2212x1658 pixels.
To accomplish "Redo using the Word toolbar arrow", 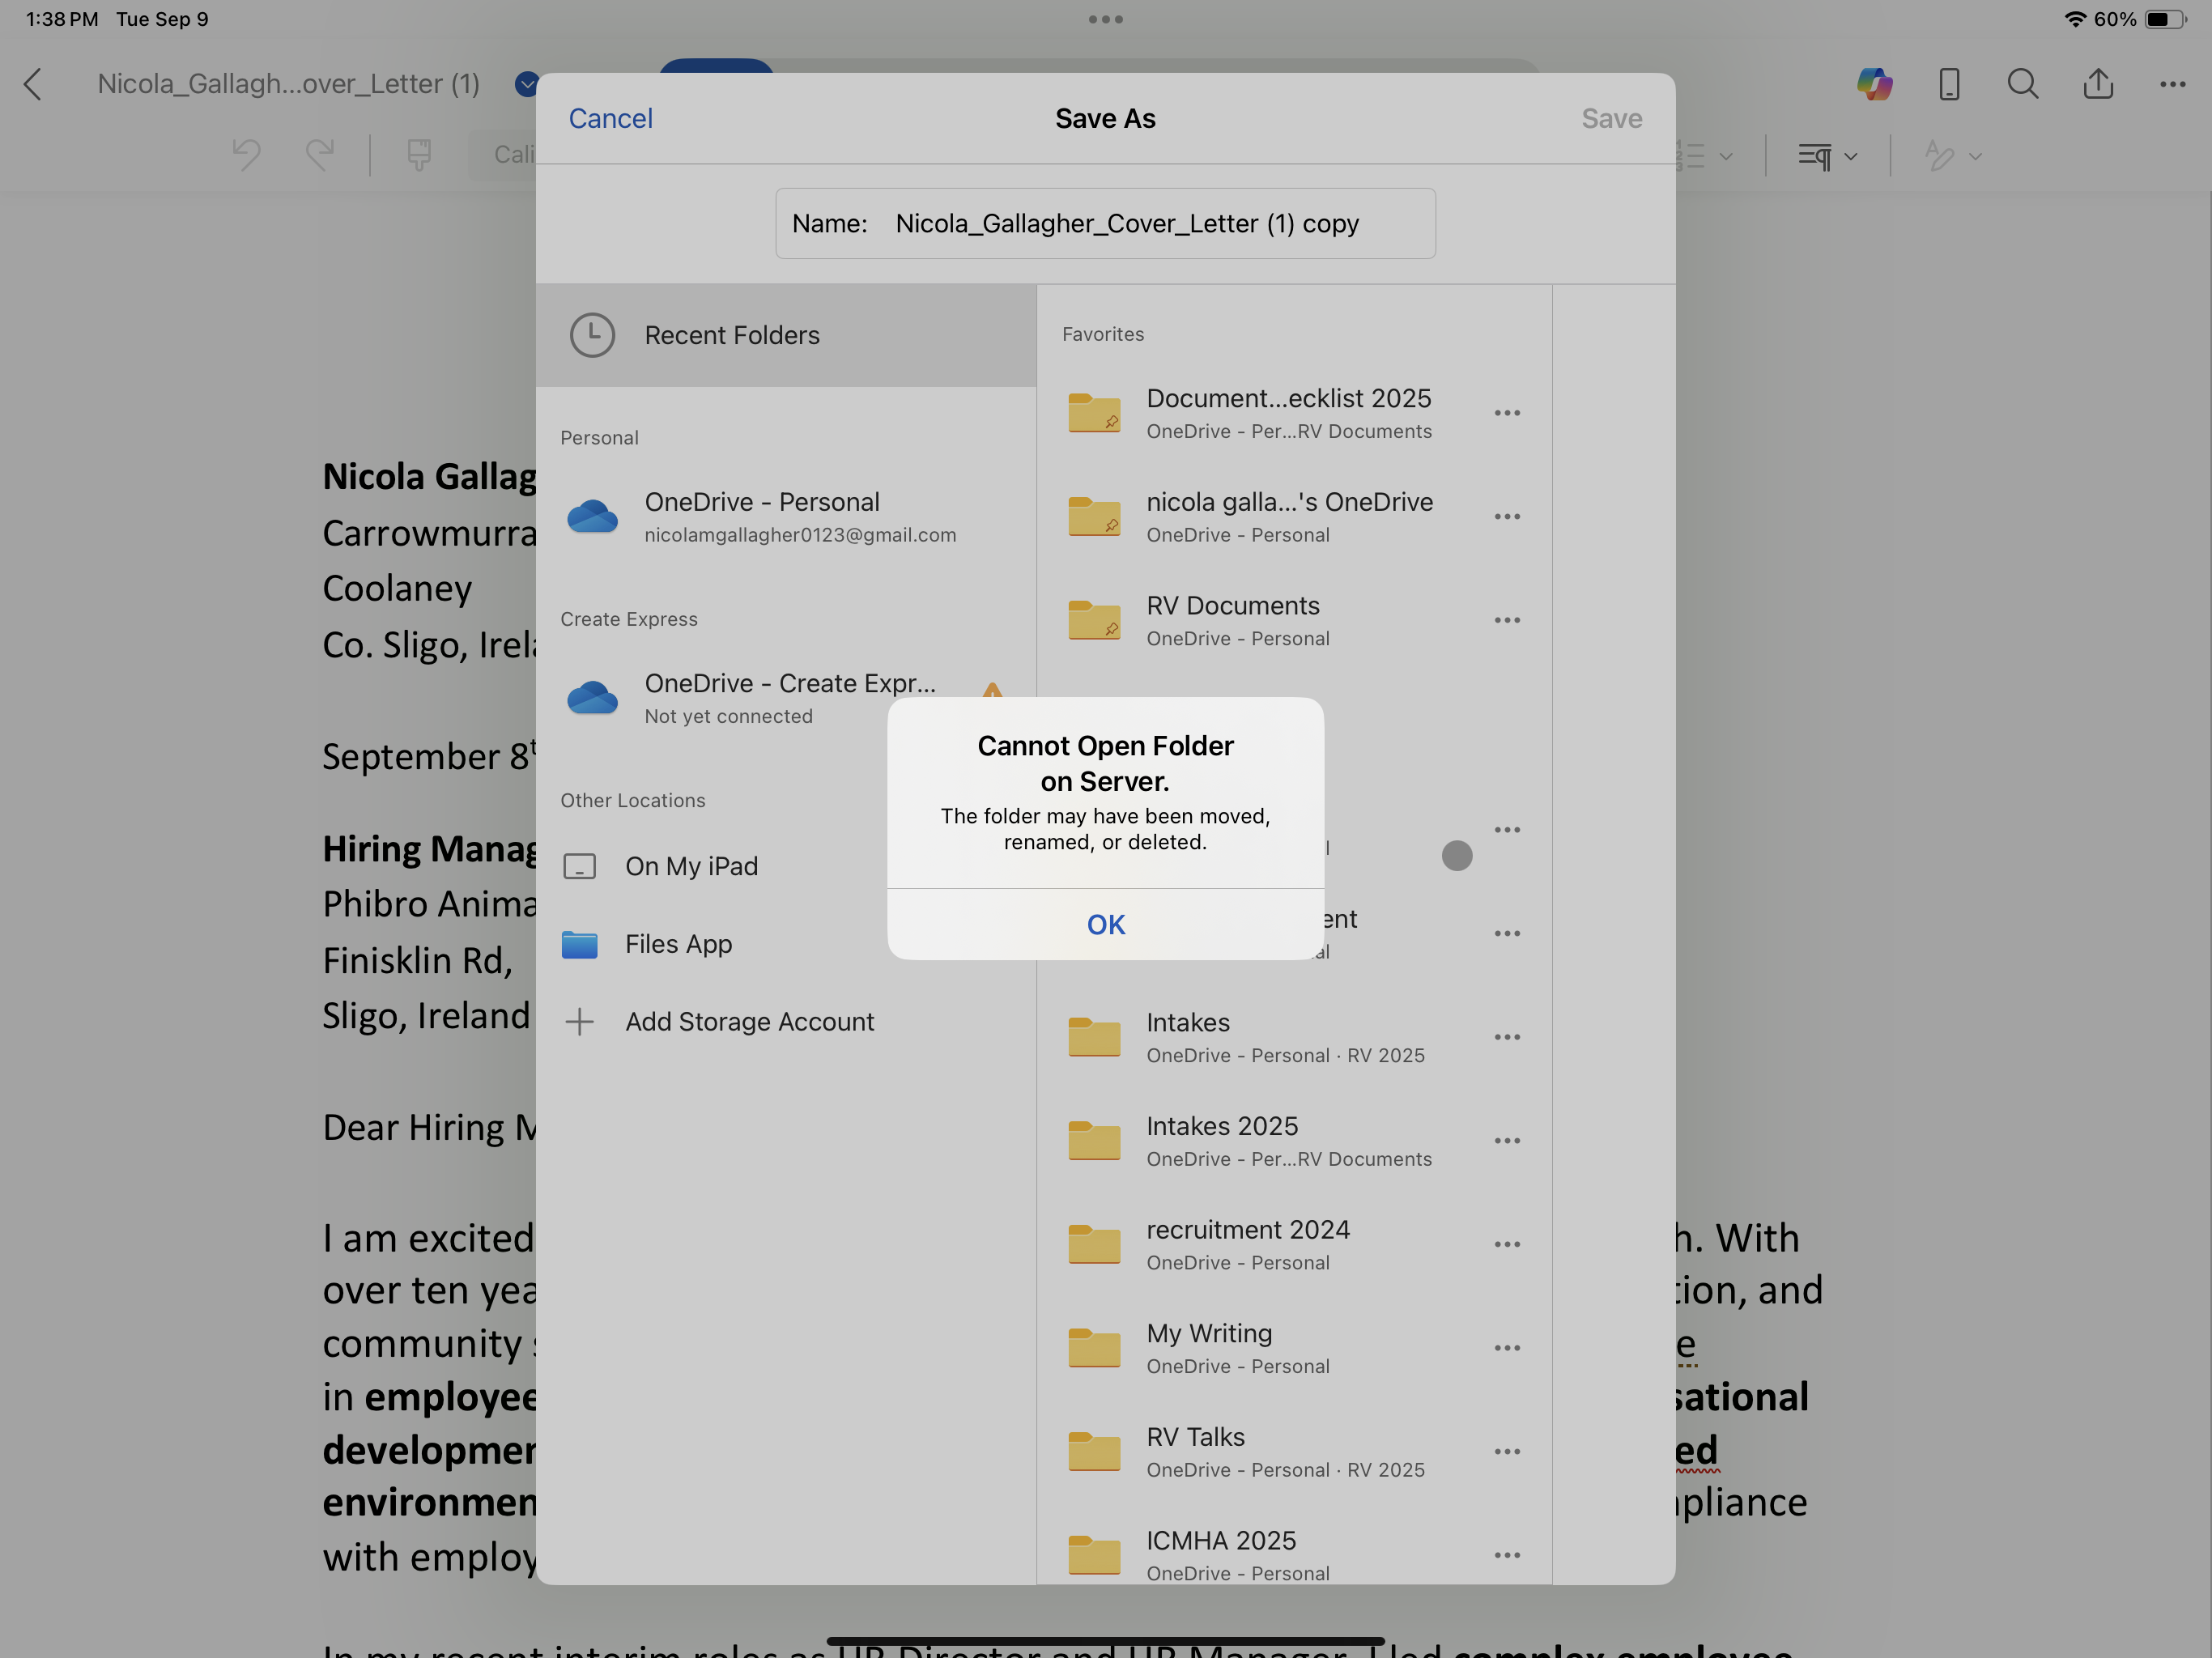I will [x=320, y=155].
